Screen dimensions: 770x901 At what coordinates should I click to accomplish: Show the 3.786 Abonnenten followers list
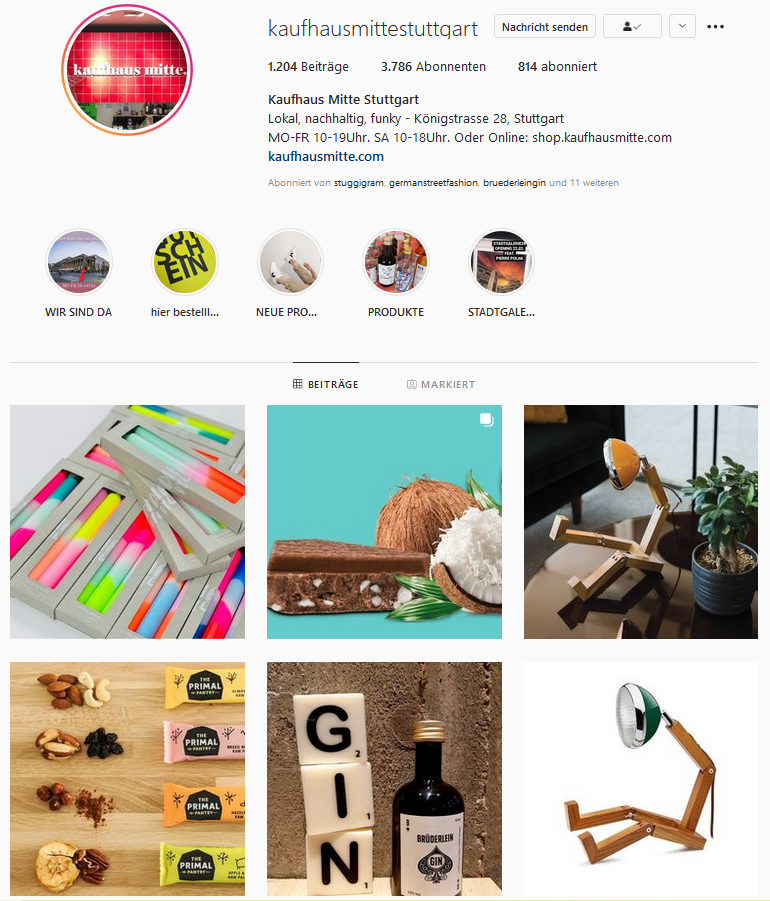click(433, 67)
